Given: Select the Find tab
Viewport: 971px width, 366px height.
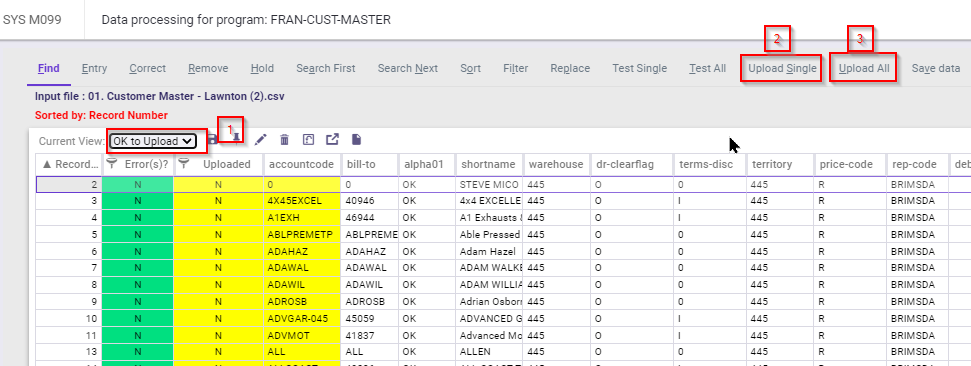Looking at the screenshot, I should (49, 68).
